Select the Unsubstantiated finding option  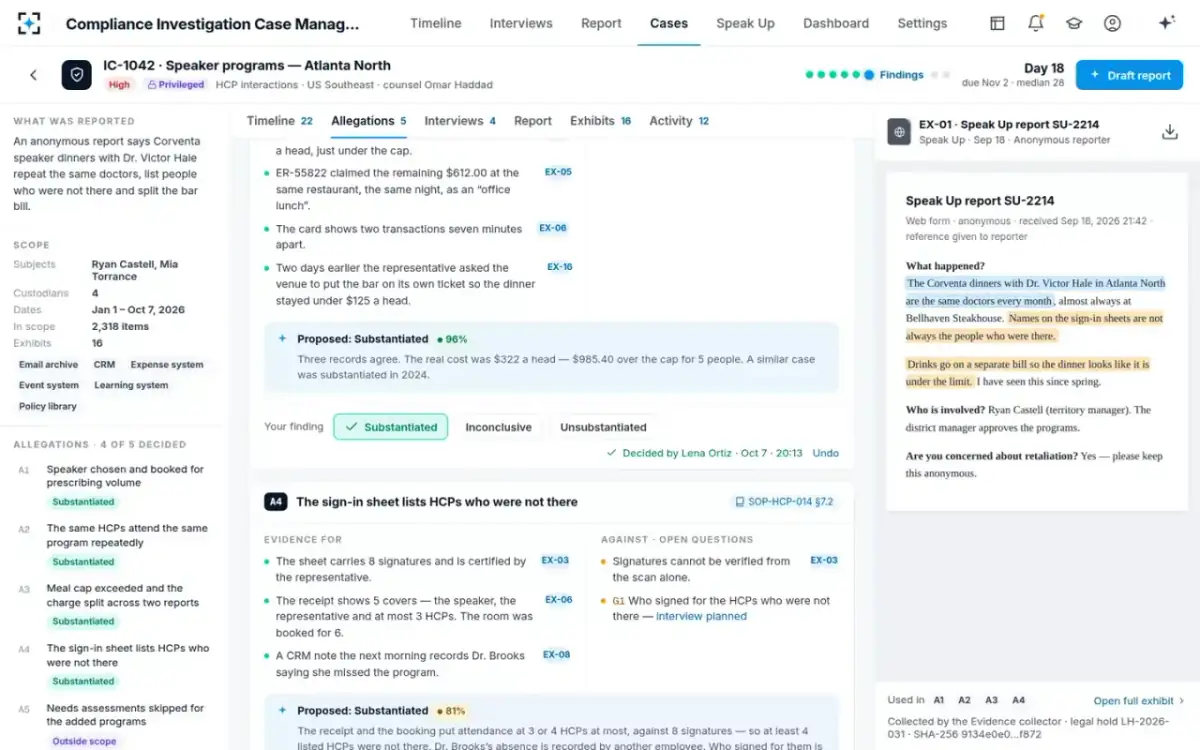[x=603, y=427]
